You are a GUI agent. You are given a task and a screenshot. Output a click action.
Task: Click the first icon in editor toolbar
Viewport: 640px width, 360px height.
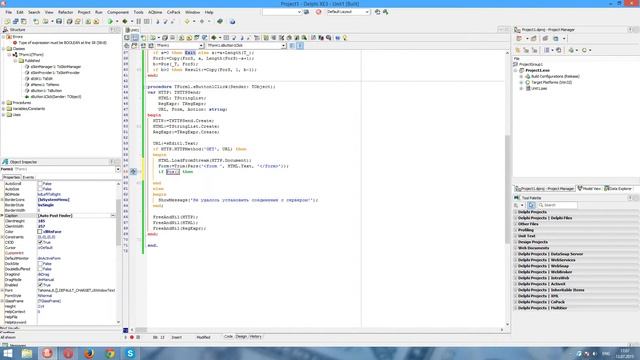[x=127, y=38]
